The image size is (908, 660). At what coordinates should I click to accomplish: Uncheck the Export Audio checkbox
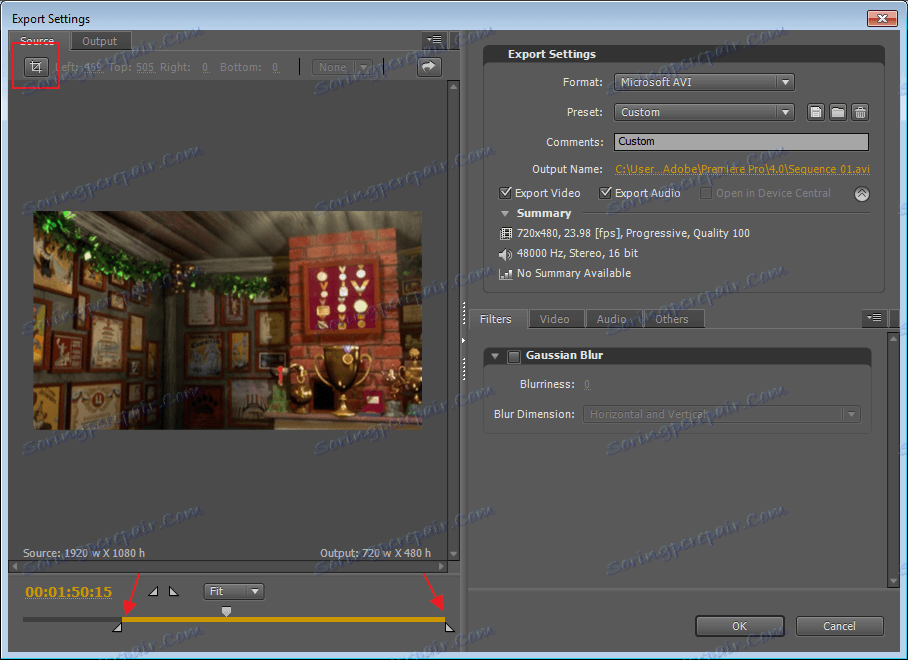(x=605, y=193)
